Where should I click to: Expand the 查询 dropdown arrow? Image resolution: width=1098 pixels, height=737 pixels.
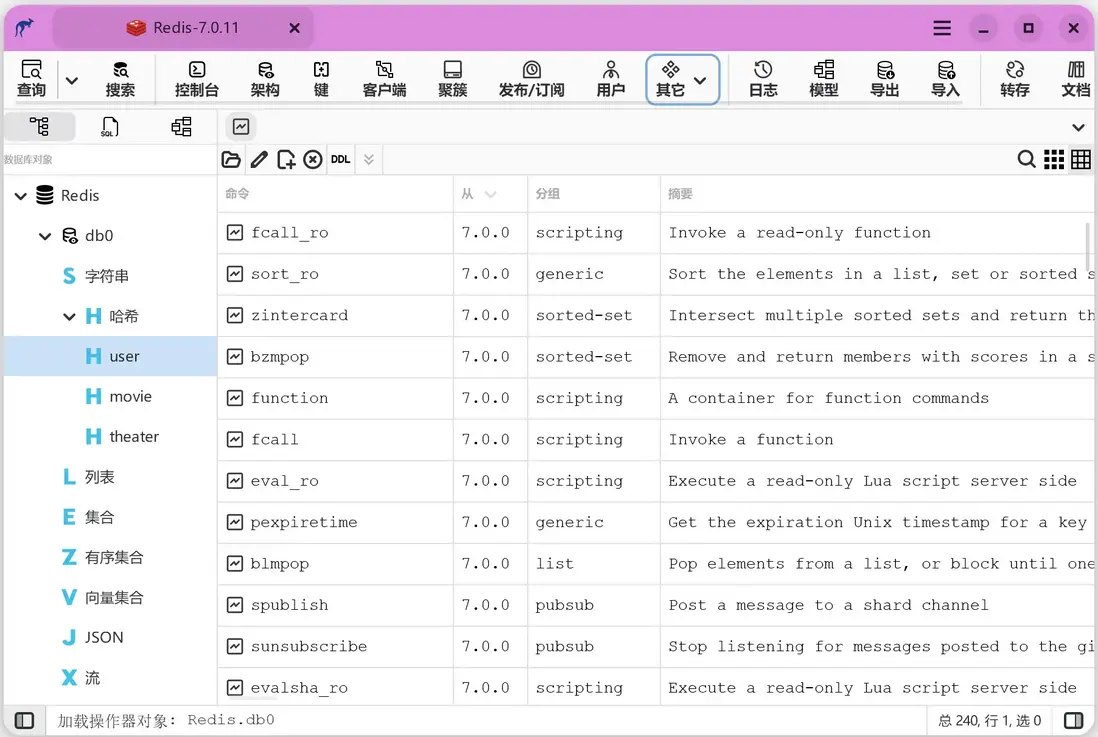(x=71, y=80)
